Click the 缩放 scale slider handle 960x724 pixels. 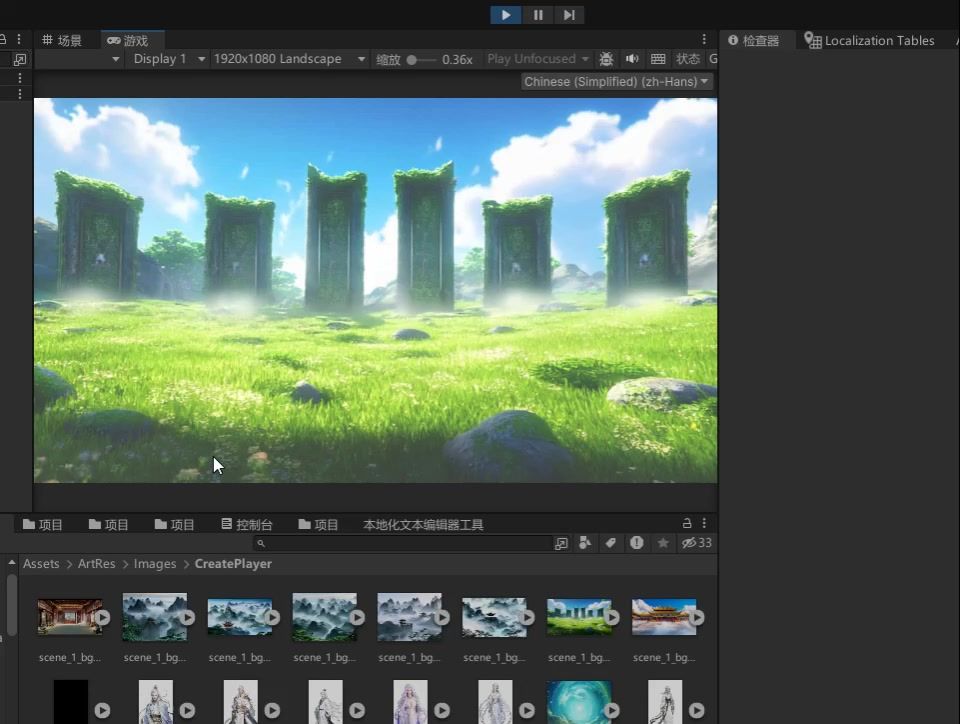point(412,60)
